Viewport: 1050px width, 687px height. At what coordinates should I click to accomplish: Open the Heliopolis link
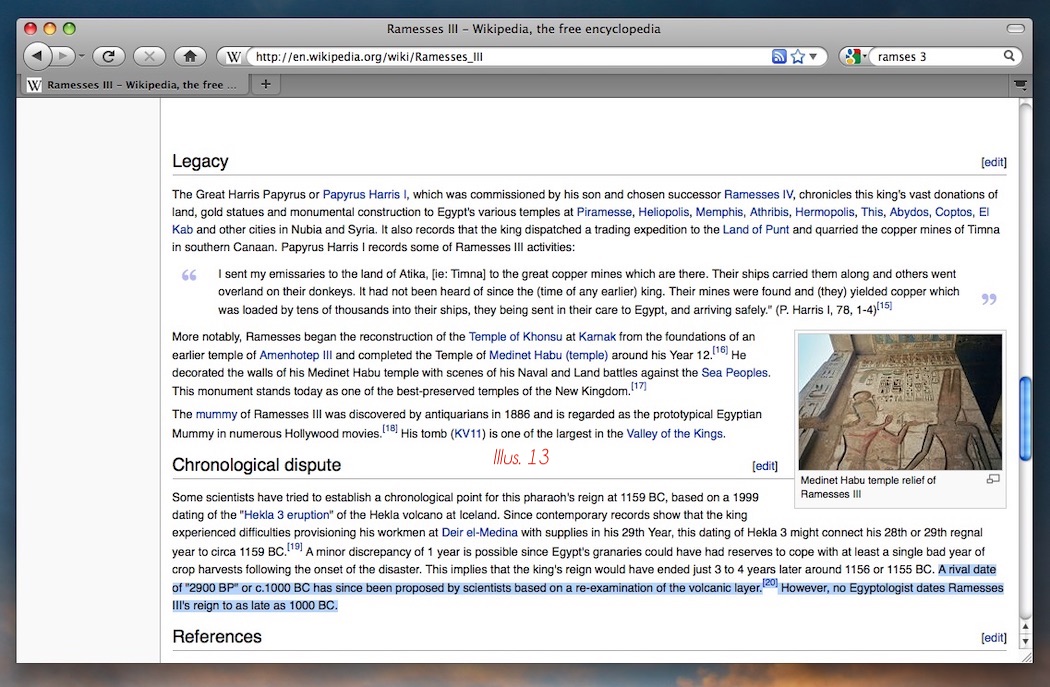point(664,212)
